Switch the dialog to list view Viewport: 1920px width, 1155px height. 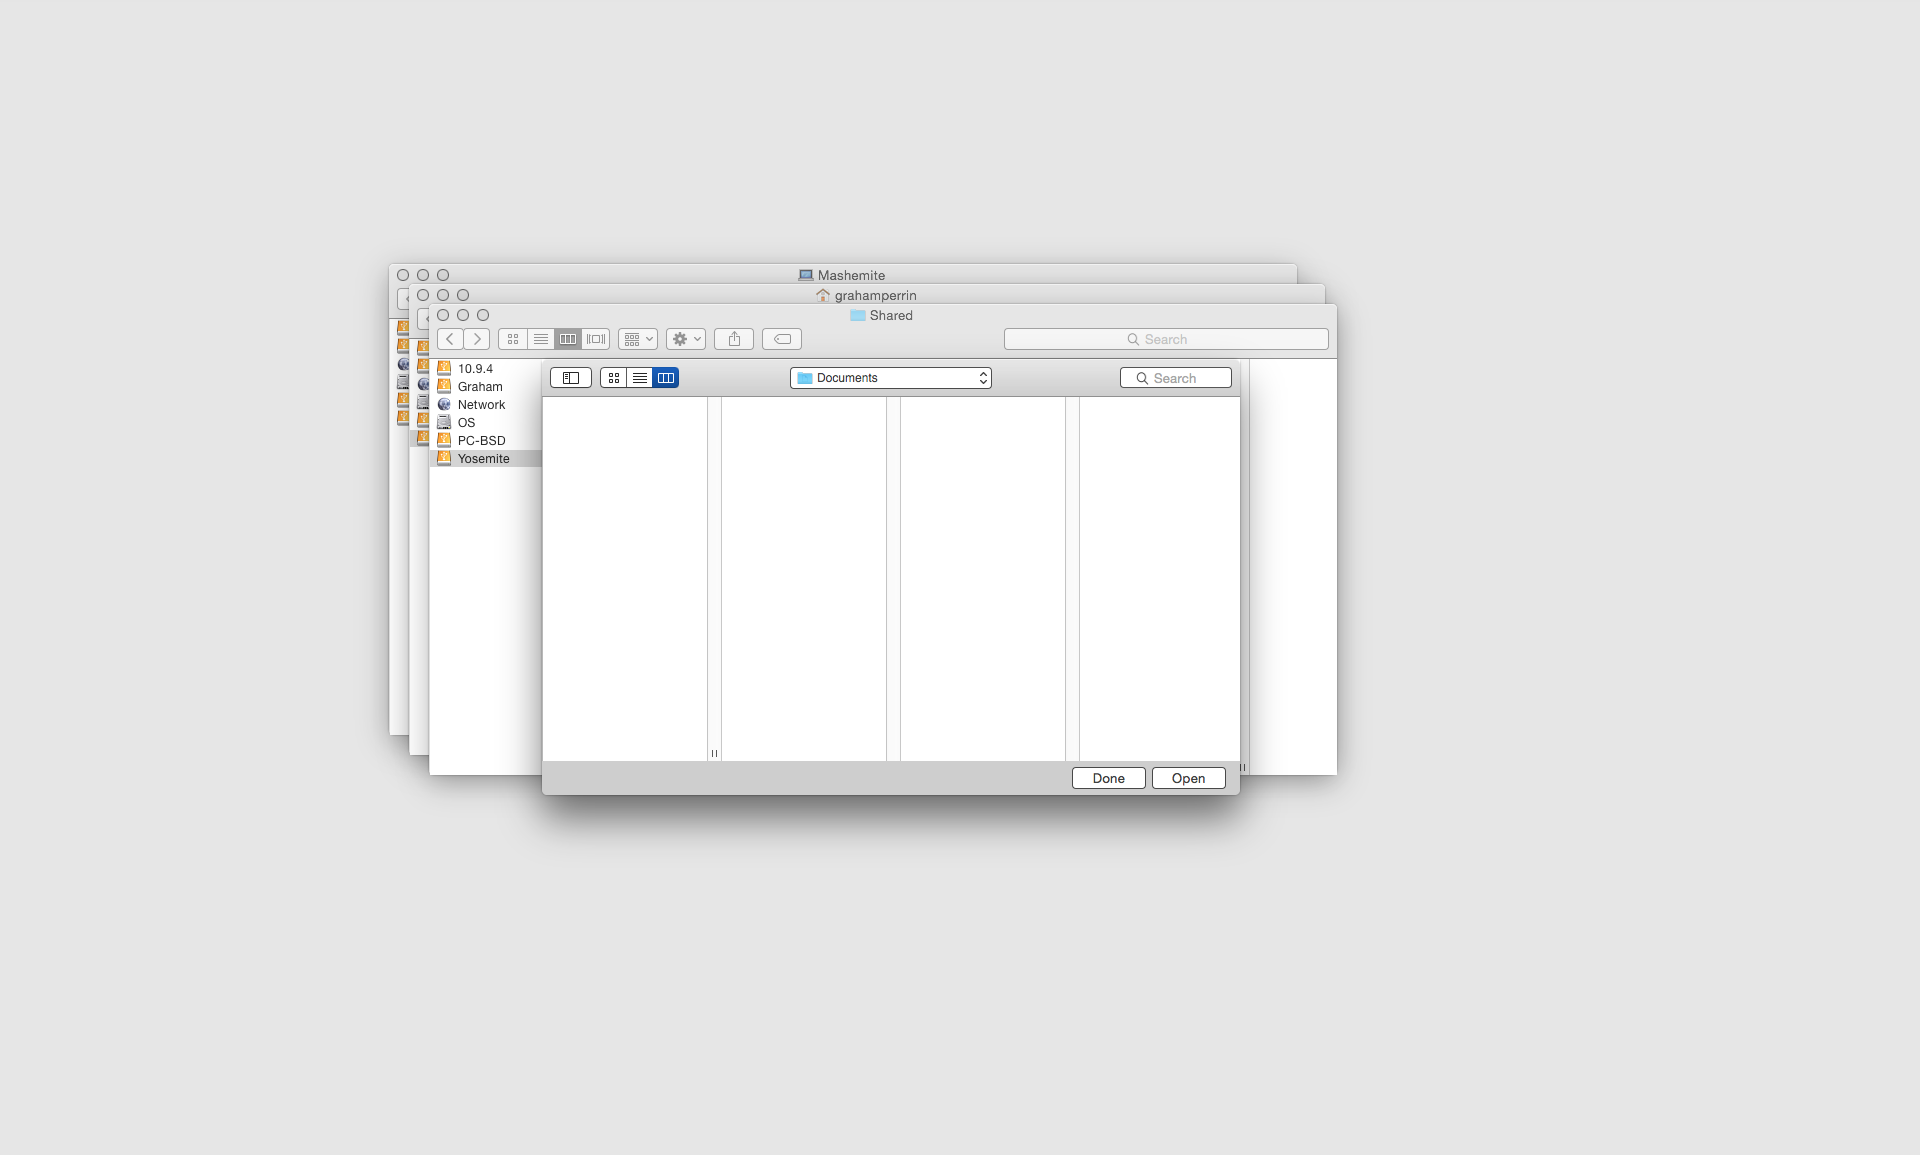coord(640,378)
